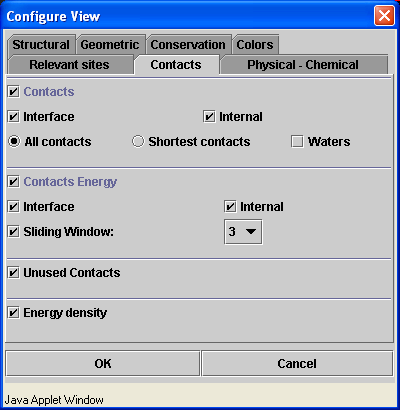Select the Contacts tab
Screen dimensions: 400x410
(176, 65)
